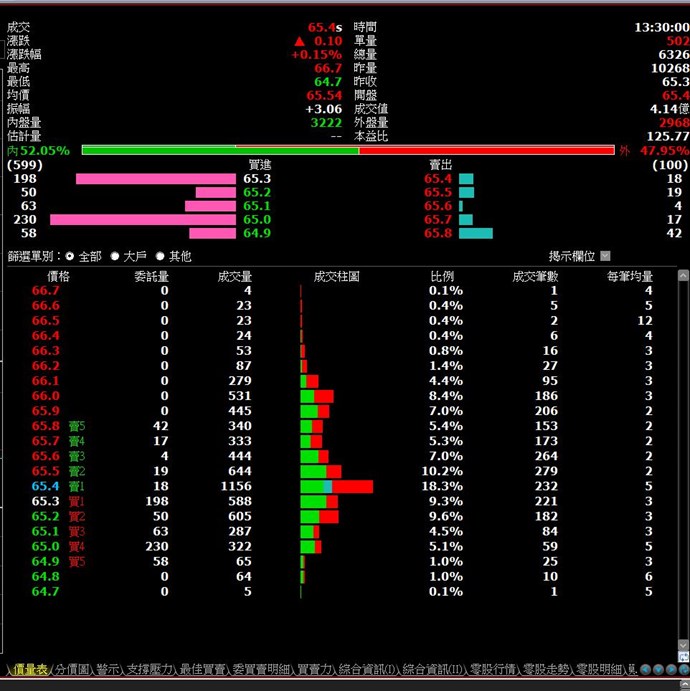Click bid price 65.3 in 買進 column
Screen dimensions: 690x691
[x=257, y=179]
